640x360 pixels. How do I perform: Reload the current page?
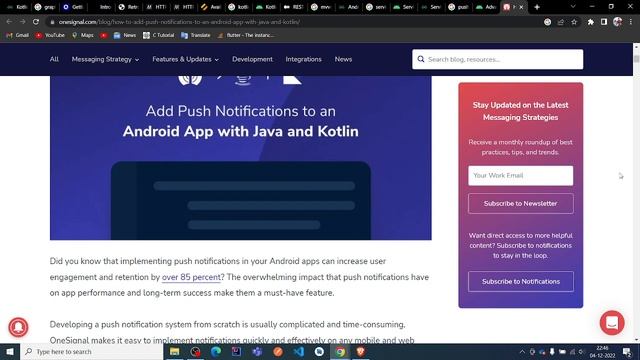point(36,22)
